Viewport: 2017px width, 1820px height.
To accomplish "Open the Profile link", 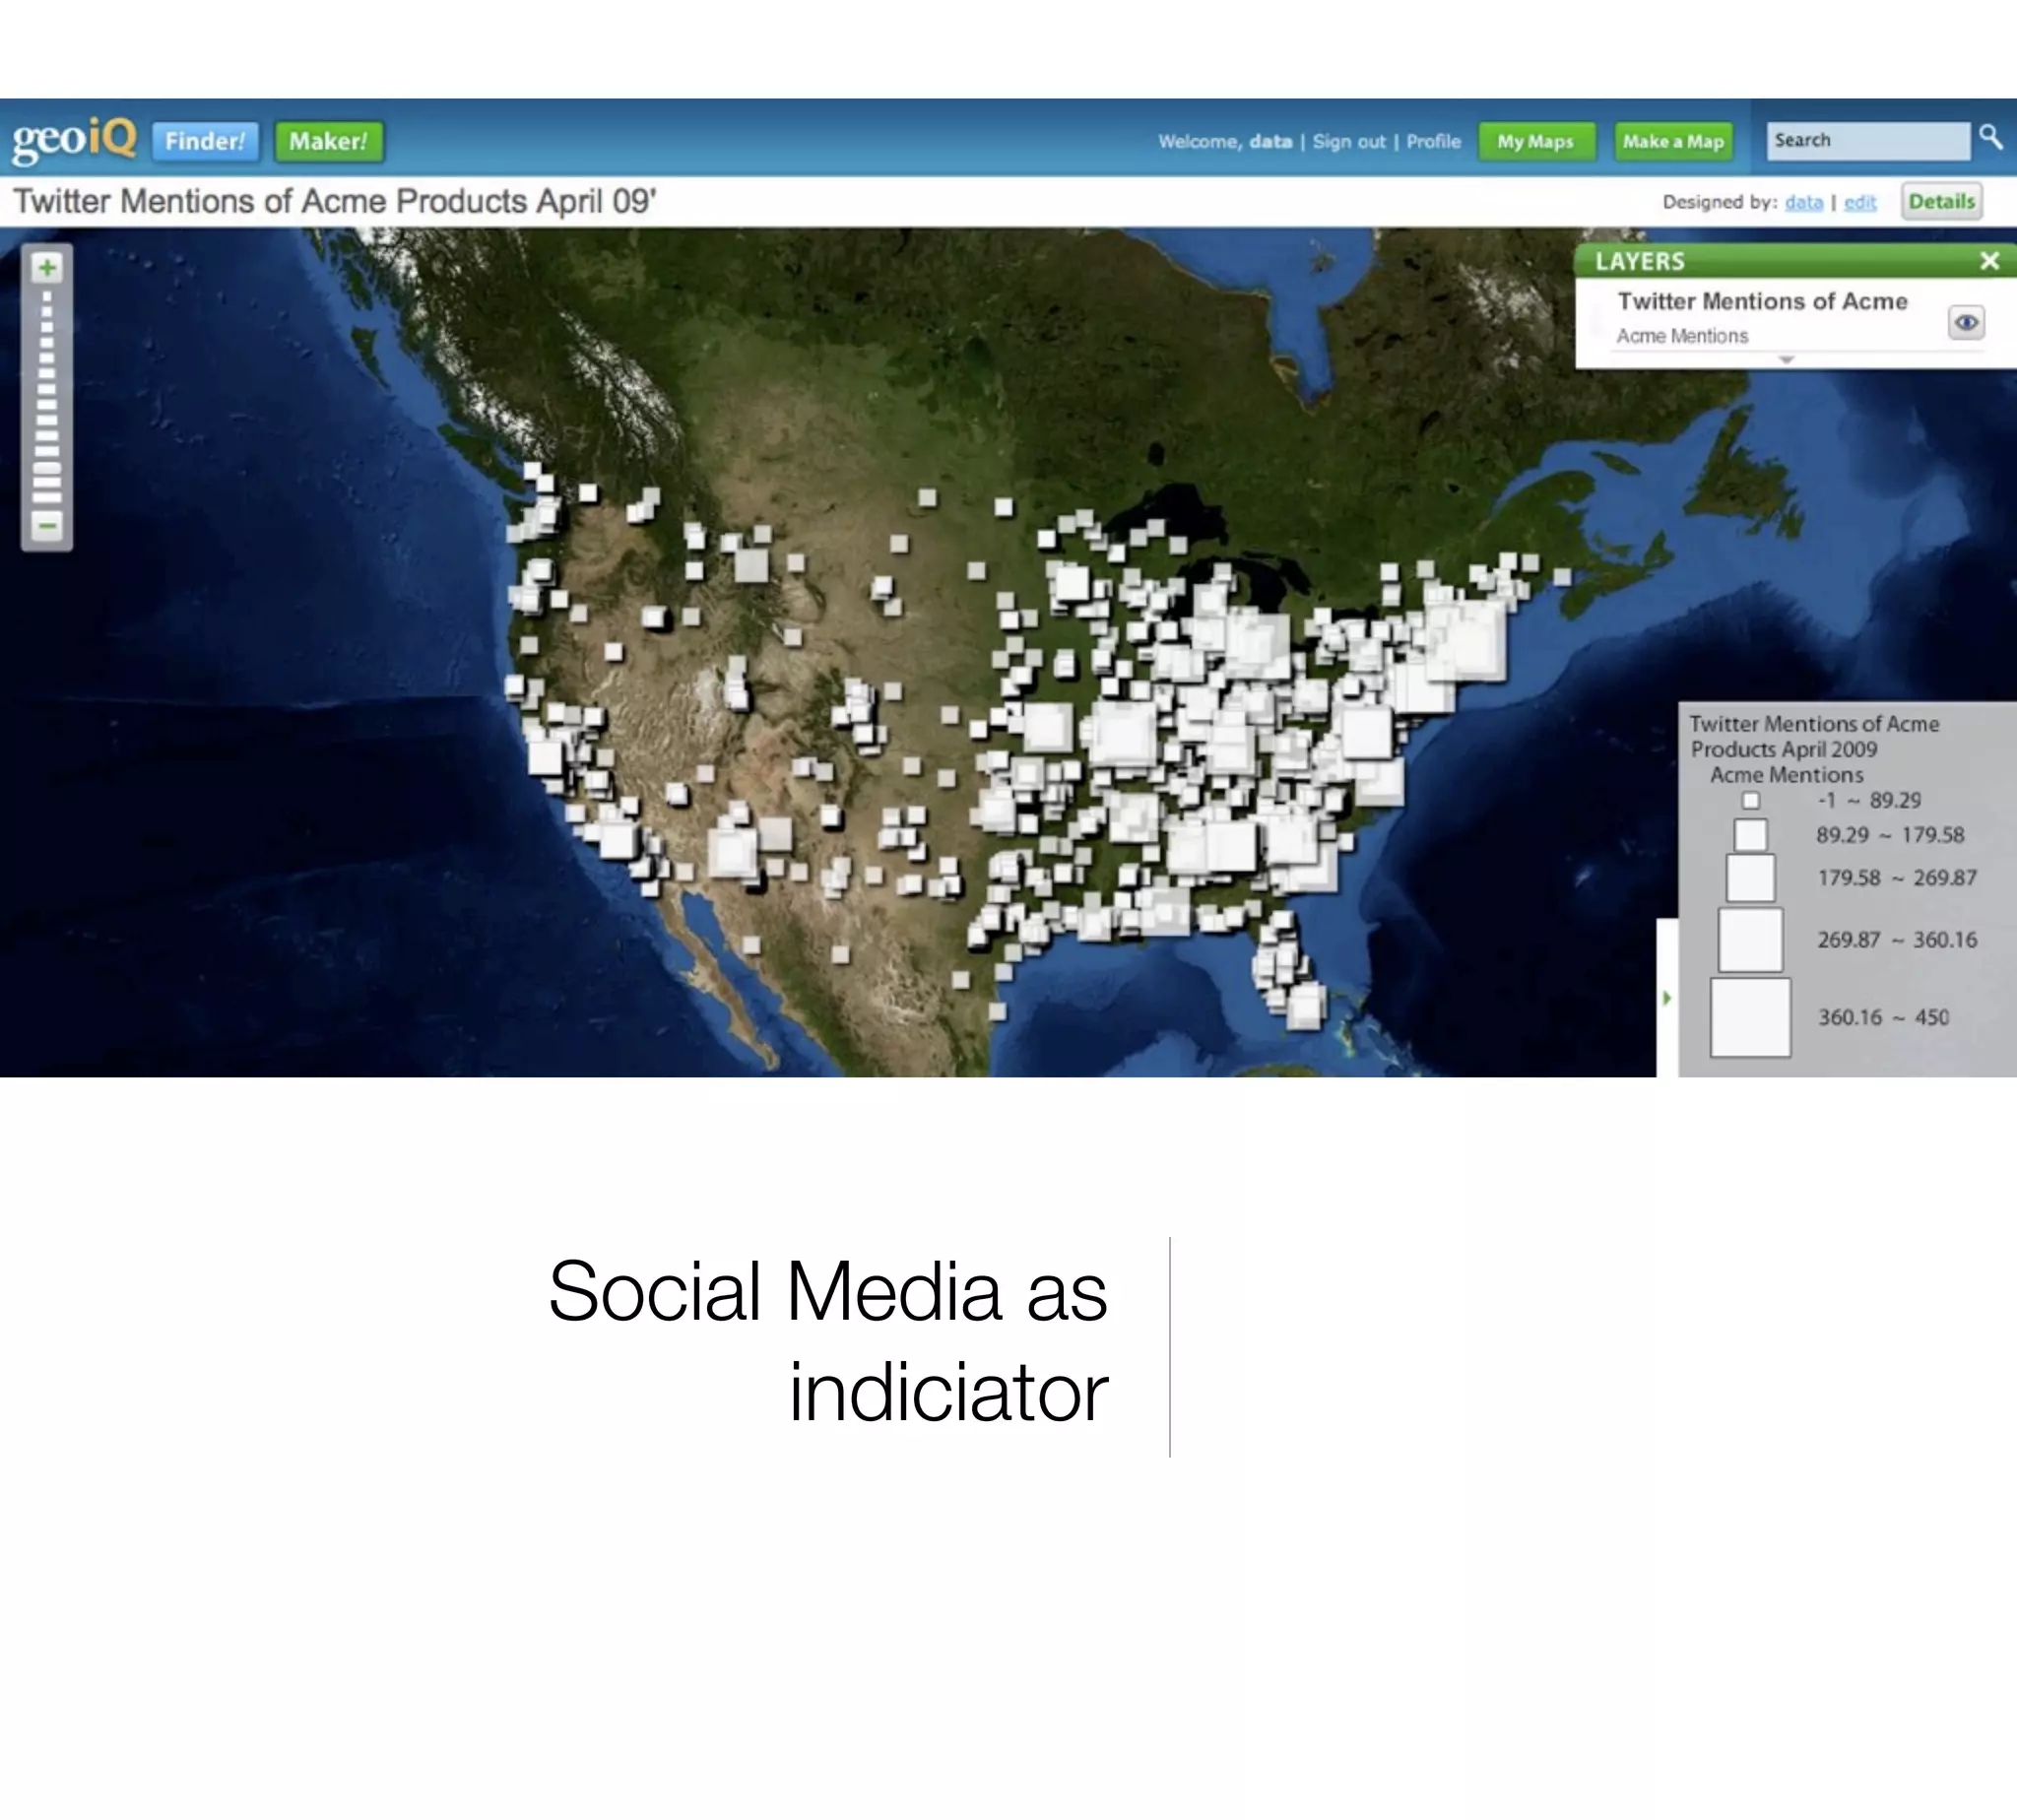I will (1433, 141).
